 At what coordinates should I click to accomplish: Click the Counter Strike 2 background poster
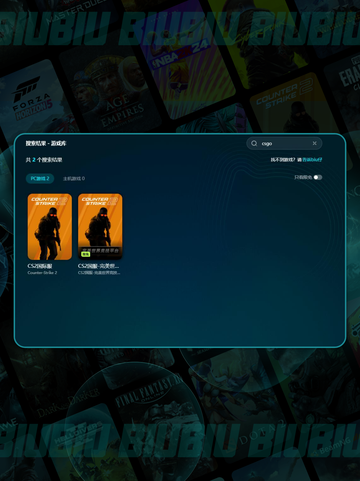(292, 103)
